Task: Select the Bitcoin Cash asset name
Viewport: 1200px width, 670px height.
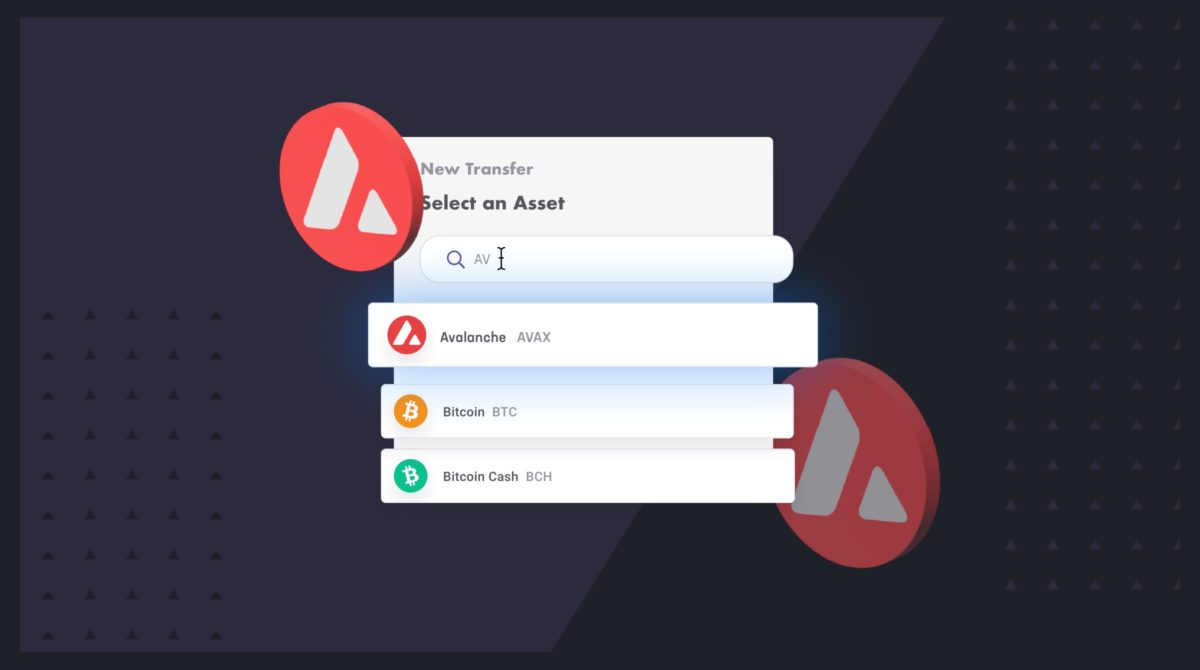Action: pyautogui.click(x=481, y=477)
